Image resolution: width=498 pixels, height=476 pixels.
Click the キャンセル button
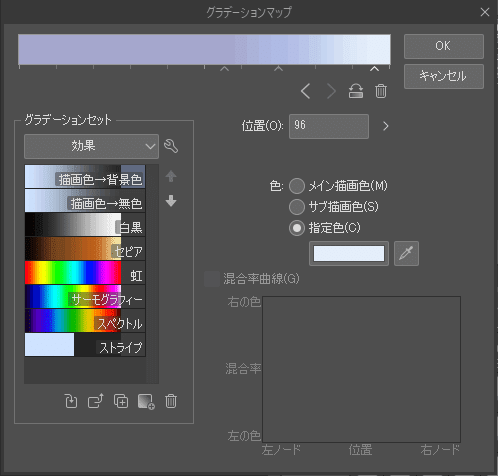coord(444,76)
